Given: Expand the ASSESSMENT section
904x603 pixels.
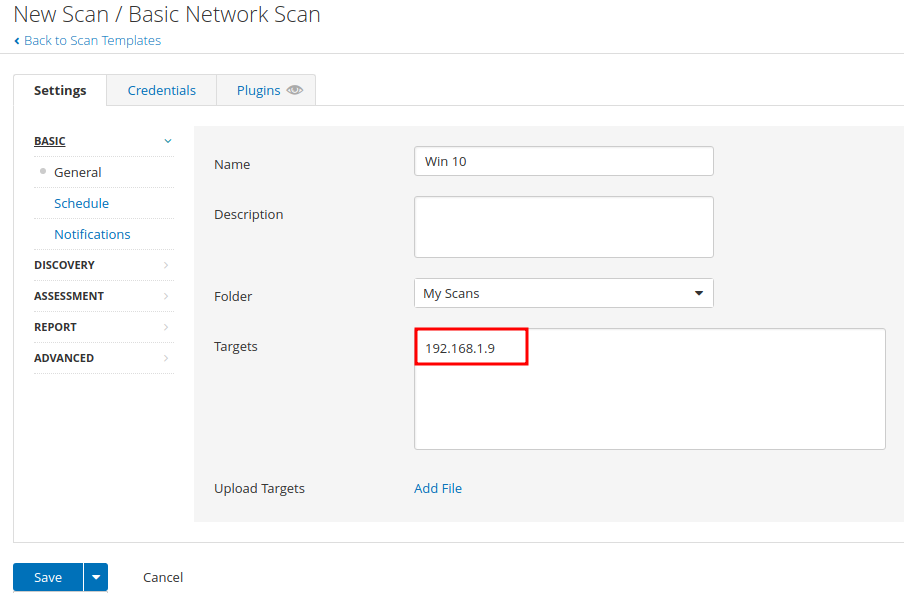Looking at the screenshot, I should click(x=104, y=296).
